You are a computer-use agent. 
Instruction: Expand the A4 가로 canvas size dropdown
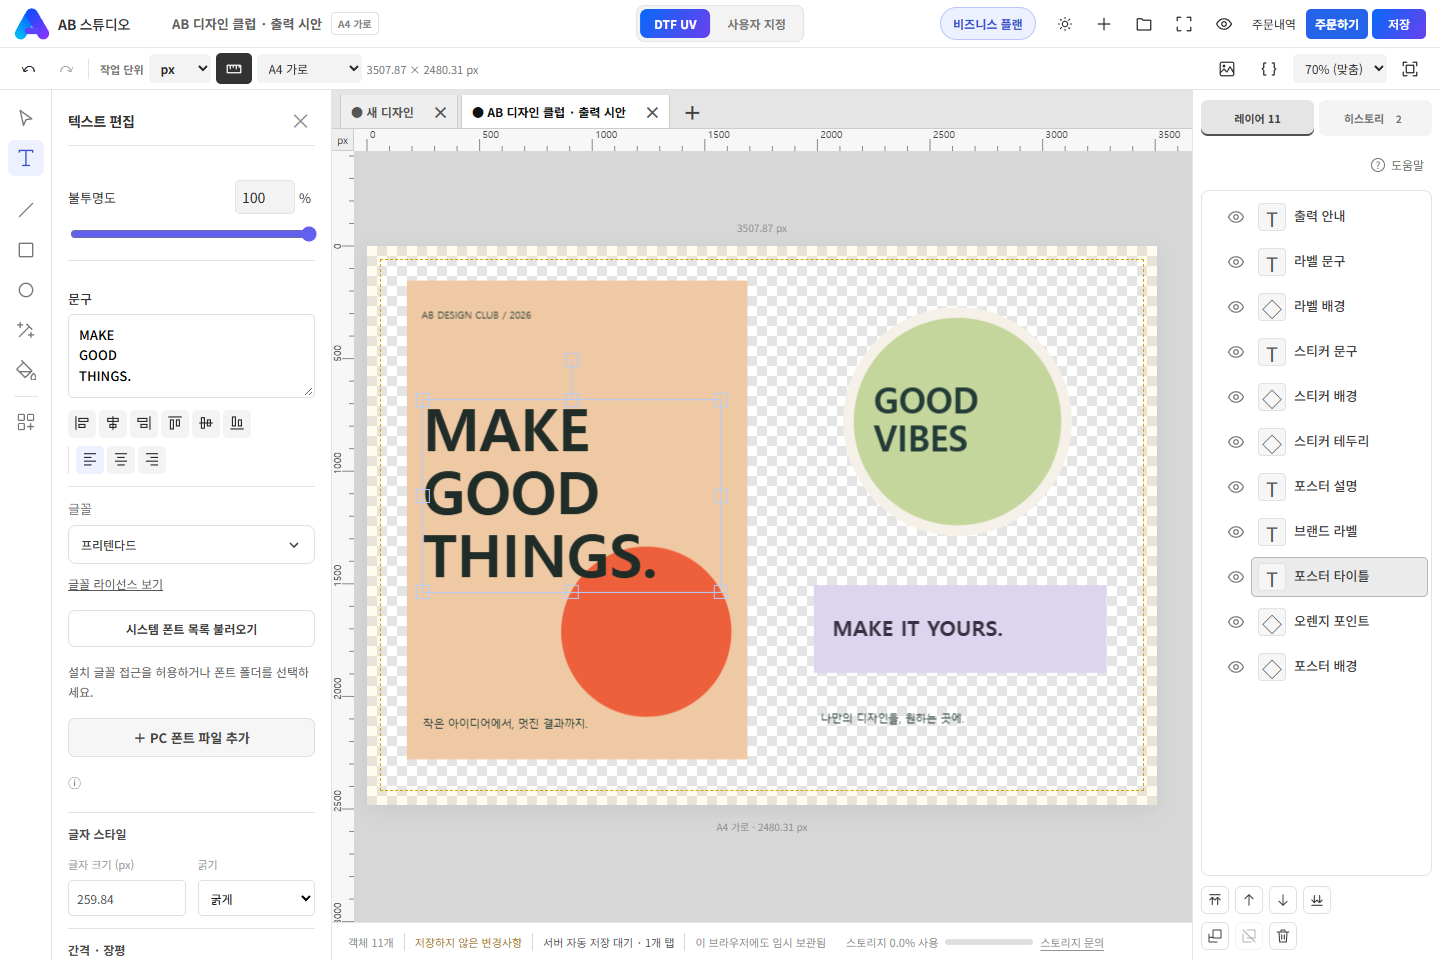[310, 69]
